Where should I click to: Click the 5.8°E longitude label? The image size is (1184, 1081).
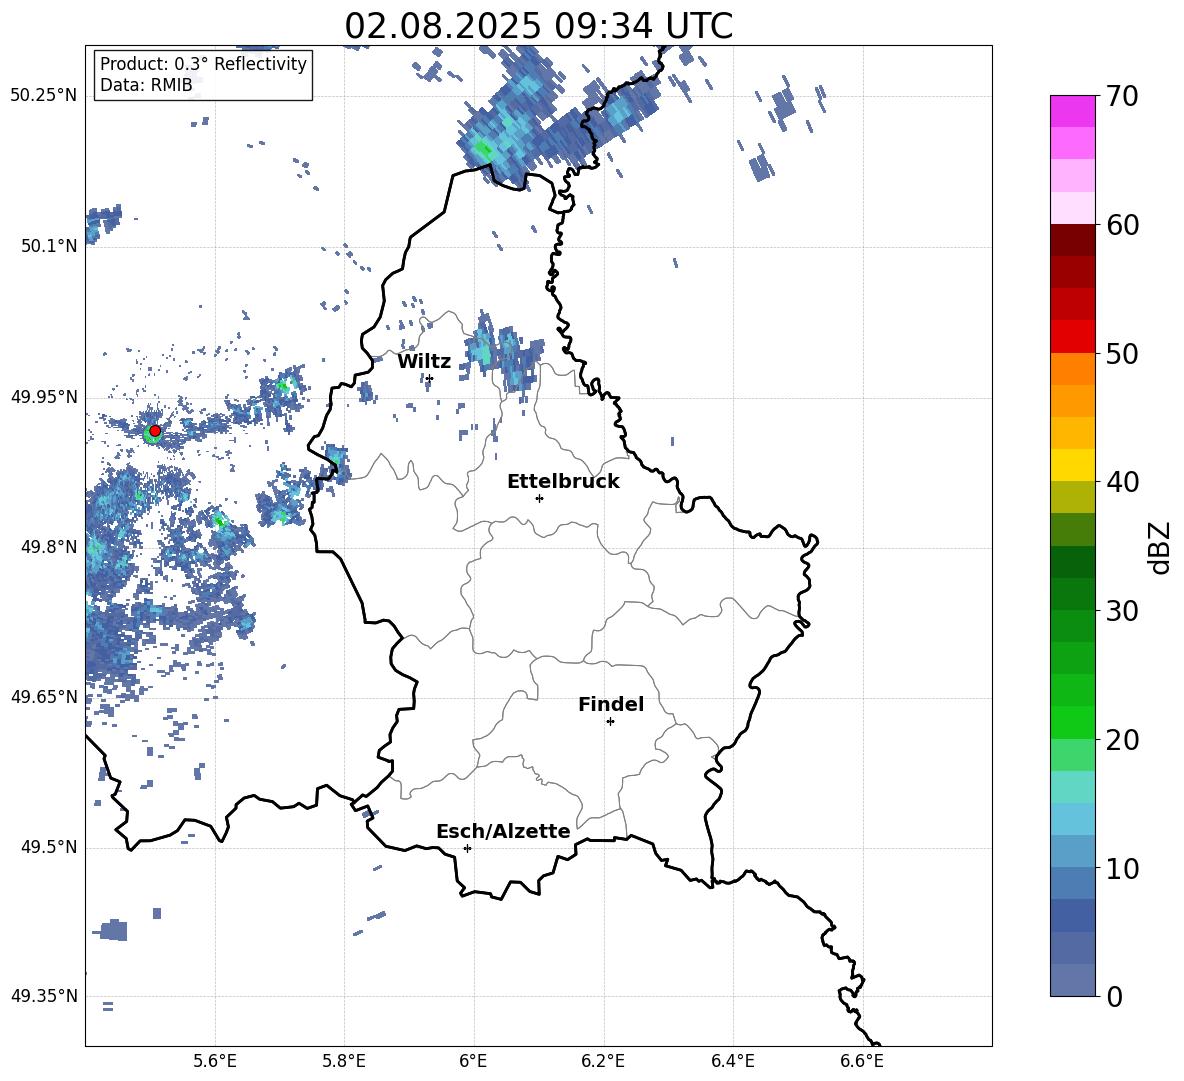coord(344,1061)
